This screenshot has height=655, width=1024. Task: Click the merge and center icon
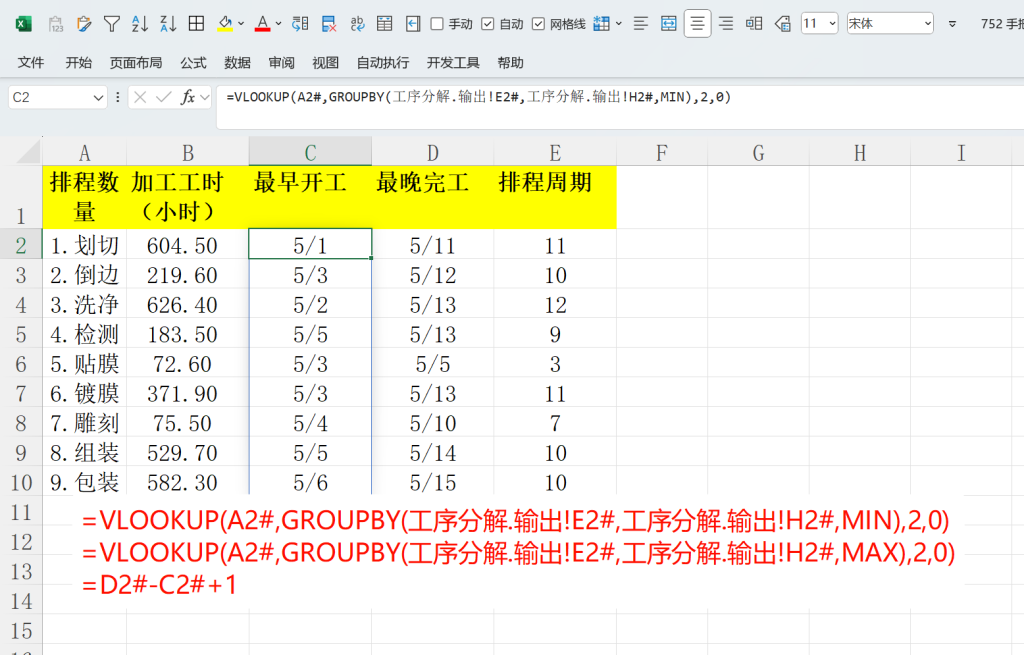669,24
